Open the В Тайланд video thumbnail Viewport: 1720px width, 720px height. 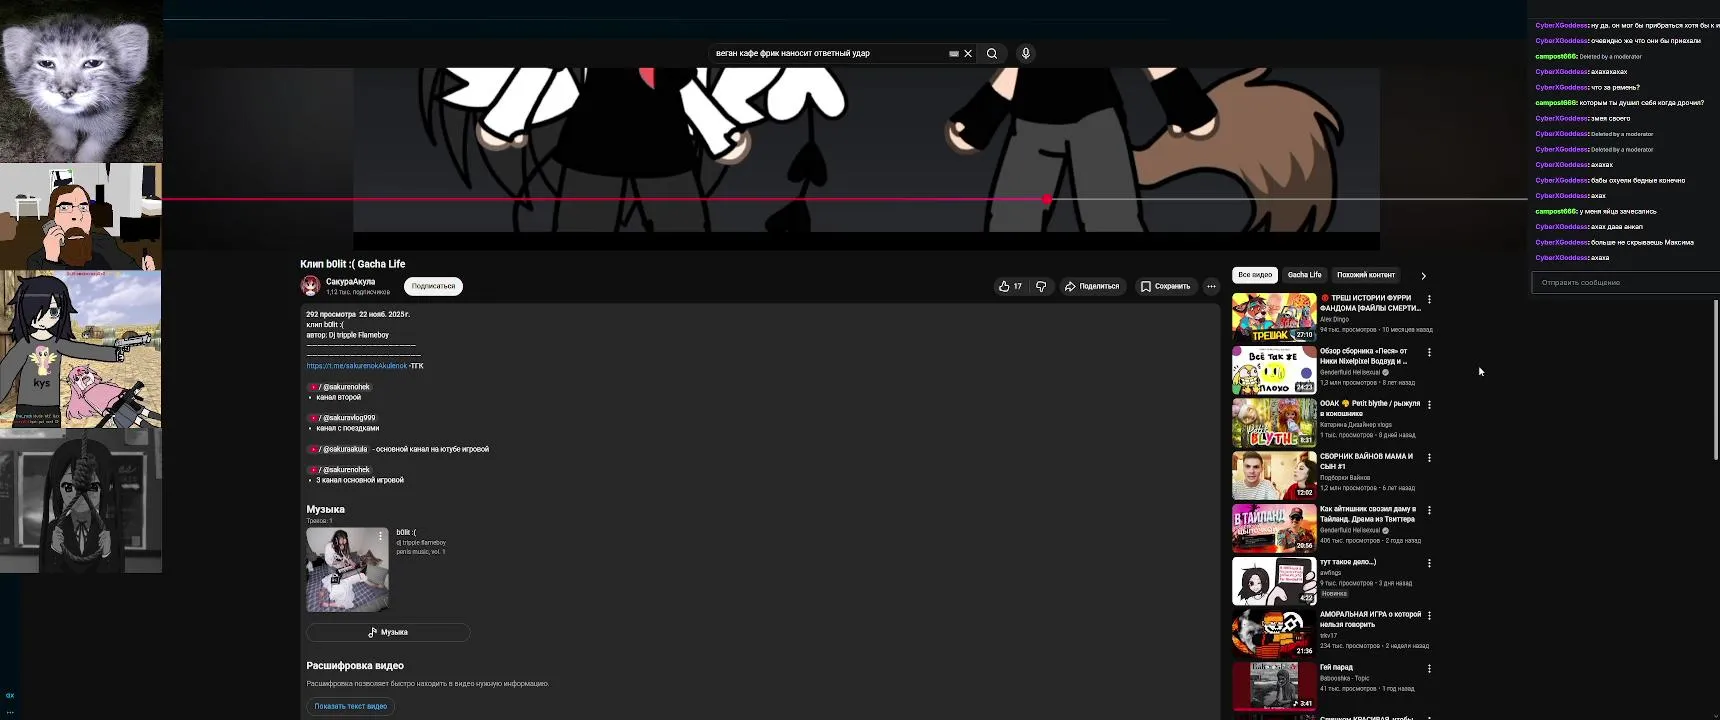coord(1274,528)
